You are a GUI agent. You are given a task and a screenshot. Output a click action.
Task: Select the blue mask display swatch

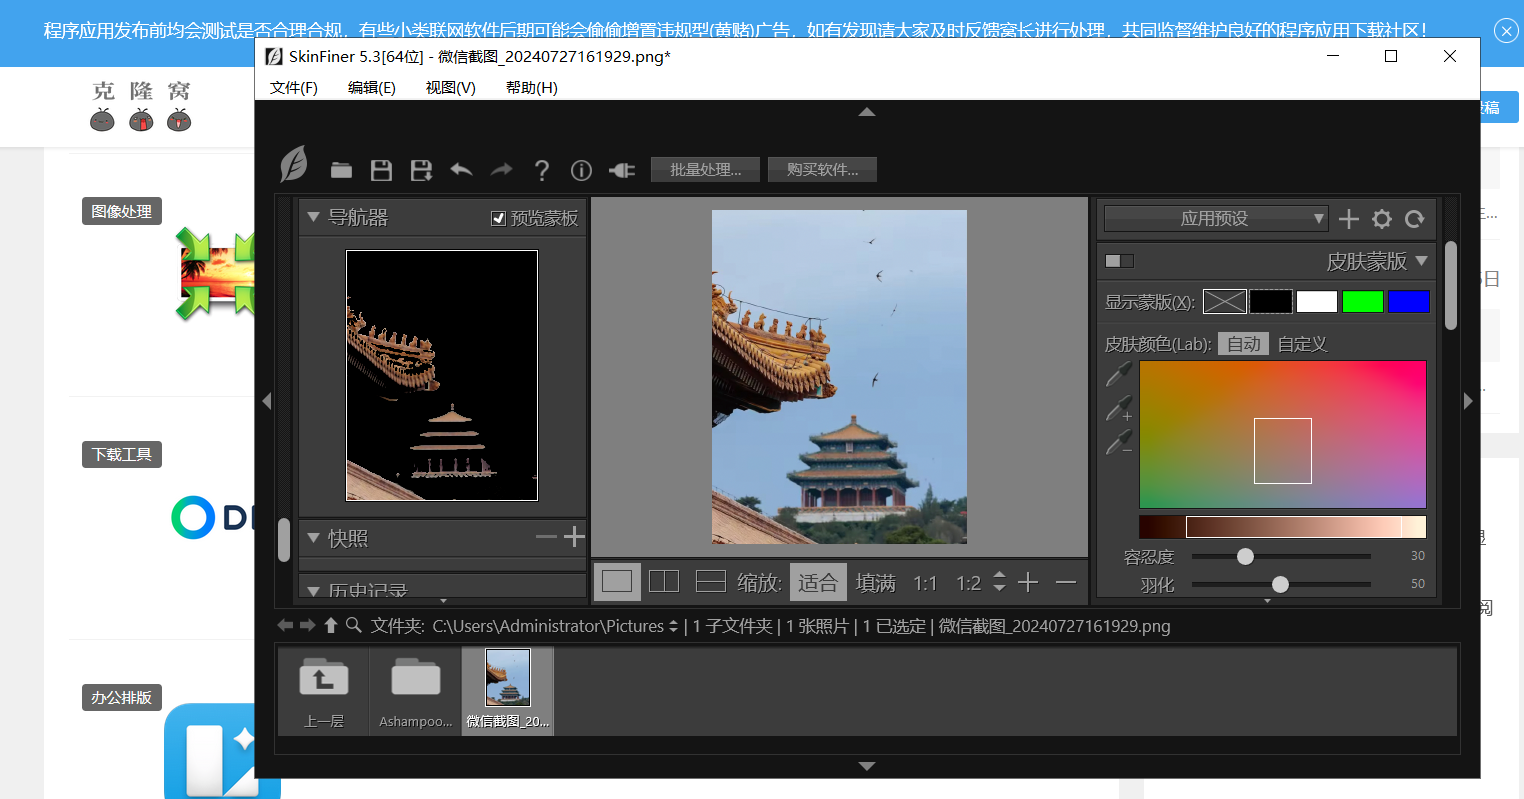coord(1409,301)
